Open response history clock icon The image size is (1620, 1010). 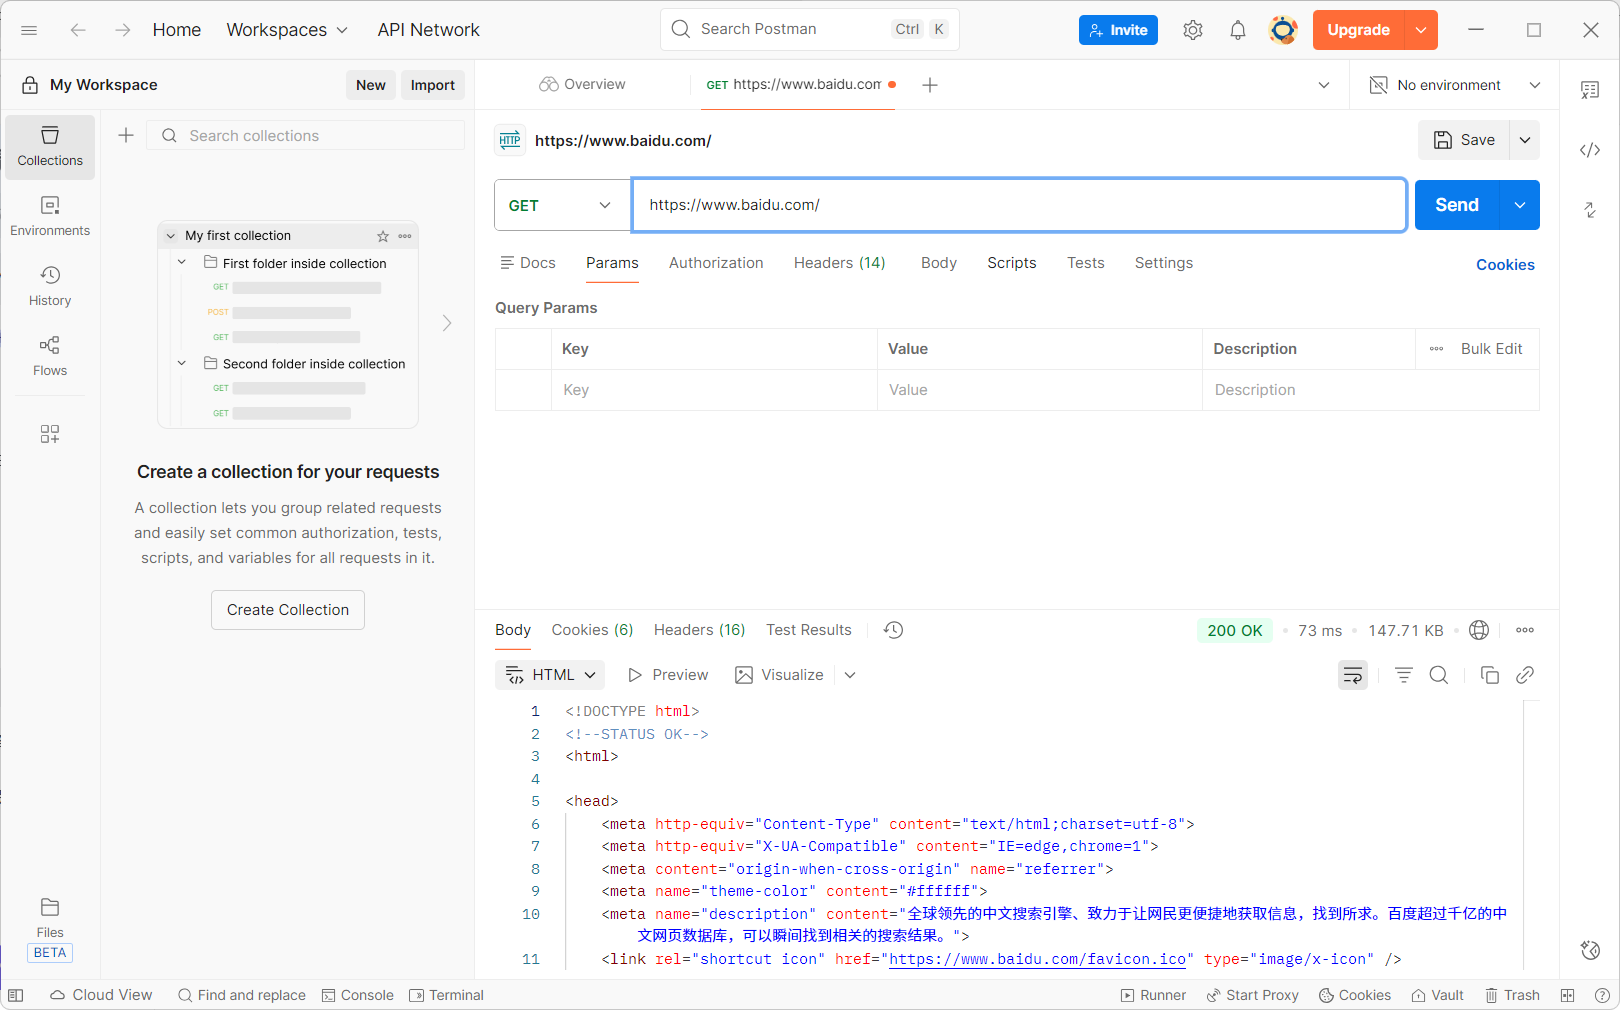[894, 630]
